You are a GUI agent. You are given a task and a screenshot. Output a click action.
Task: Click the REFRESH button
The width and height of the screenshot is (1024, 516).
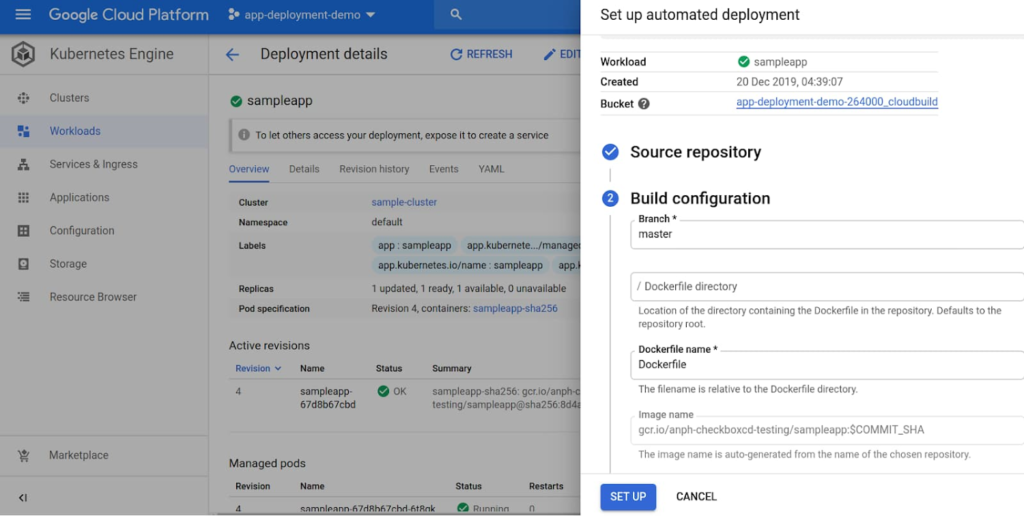[x=481, y=54]
